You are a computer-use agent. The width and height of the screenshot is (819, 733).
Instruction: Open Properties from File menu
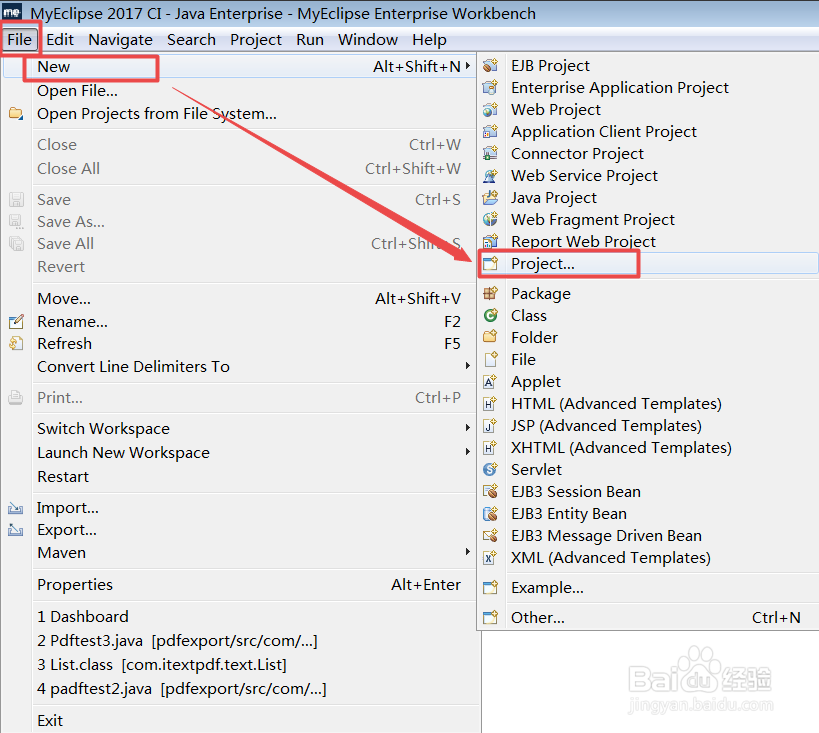[75, 585]
